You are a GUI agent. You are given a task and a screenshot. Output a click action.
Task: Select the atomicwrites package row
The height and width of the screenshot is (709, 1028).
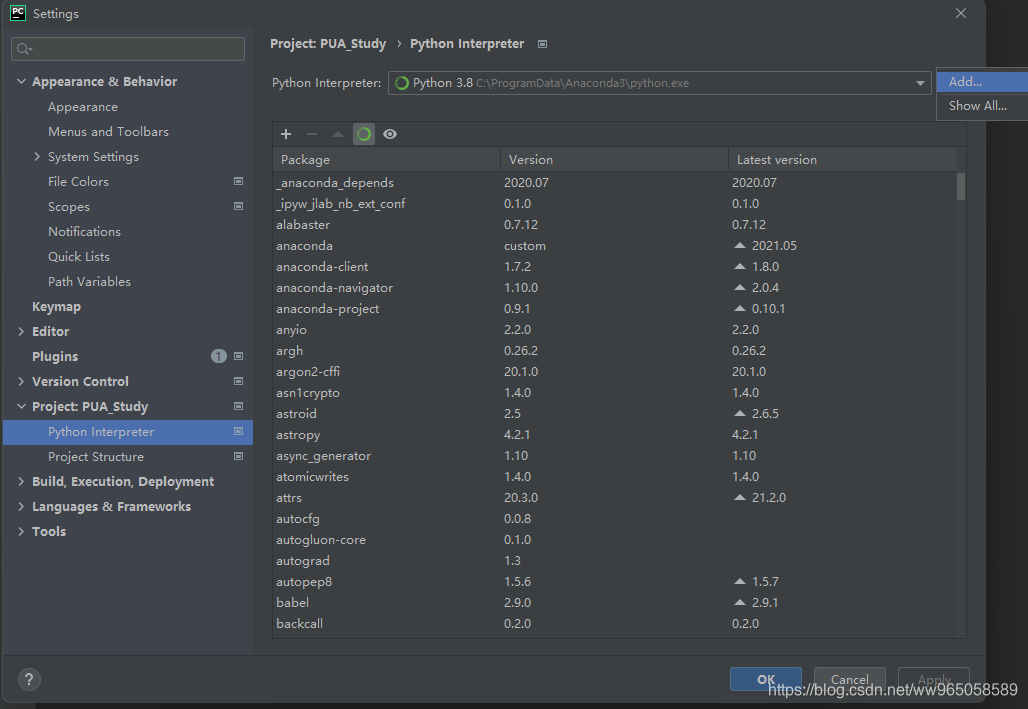pyautogui.click(x=614, y=476)
